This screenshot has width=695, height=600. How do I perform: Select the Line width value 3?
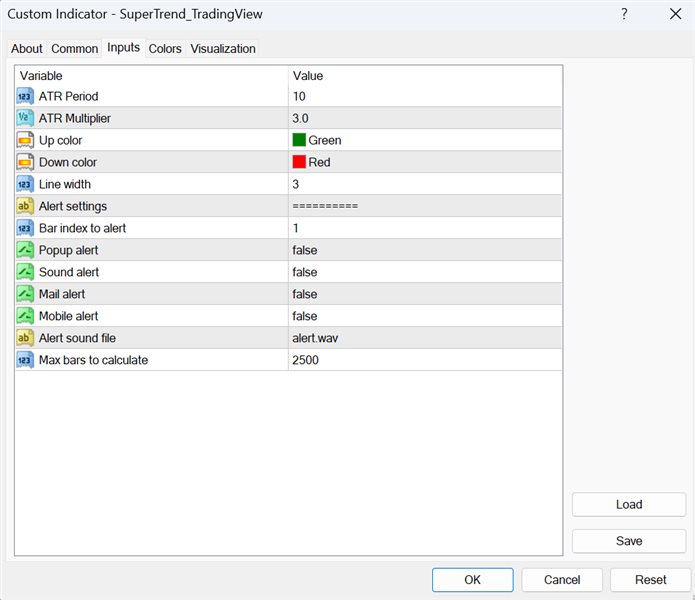pos(296,184)
